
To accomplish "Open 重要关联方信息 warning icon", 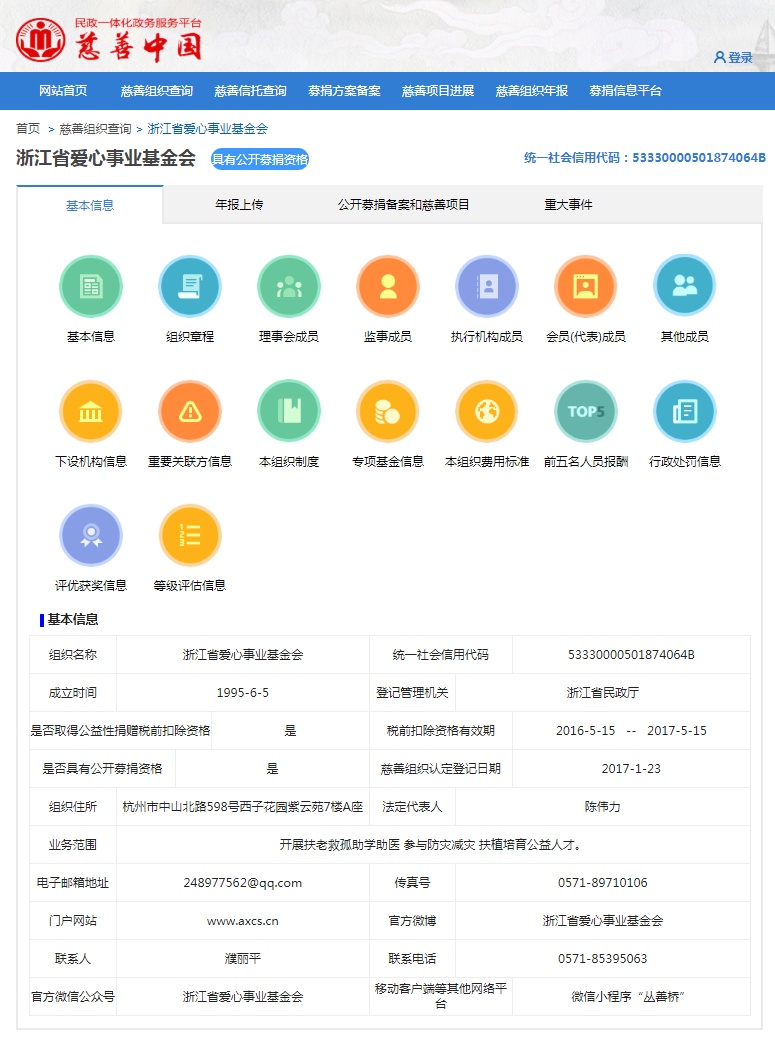I will [190, 411].
